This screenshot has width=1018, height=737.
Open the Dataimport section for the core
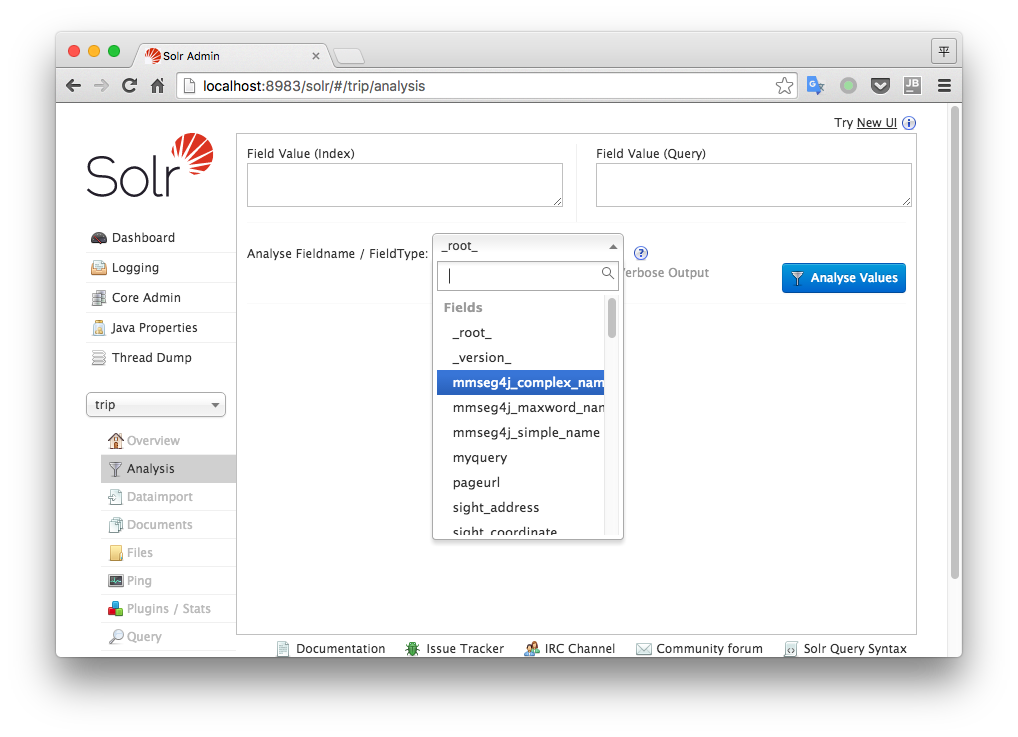[x=159, y=497]
